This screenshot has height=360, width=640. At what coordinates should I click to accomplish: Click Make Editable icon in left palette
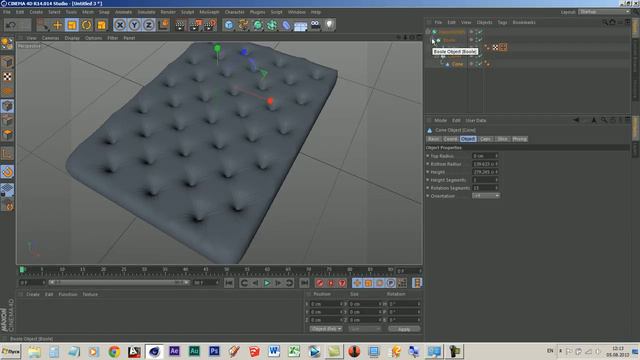coord(7,43)
